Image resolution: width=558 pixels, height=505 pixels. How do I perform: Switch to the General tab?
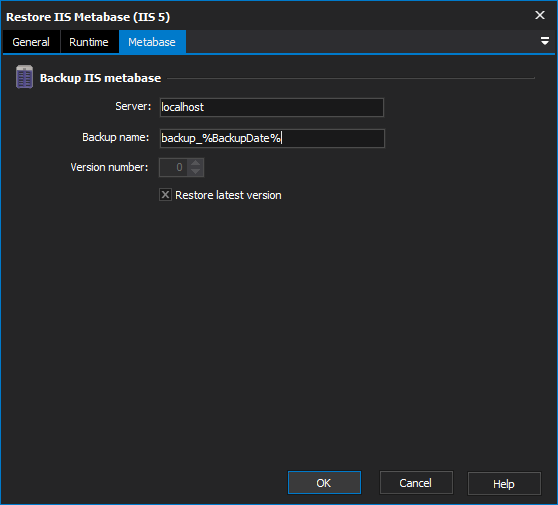point(31,42)
